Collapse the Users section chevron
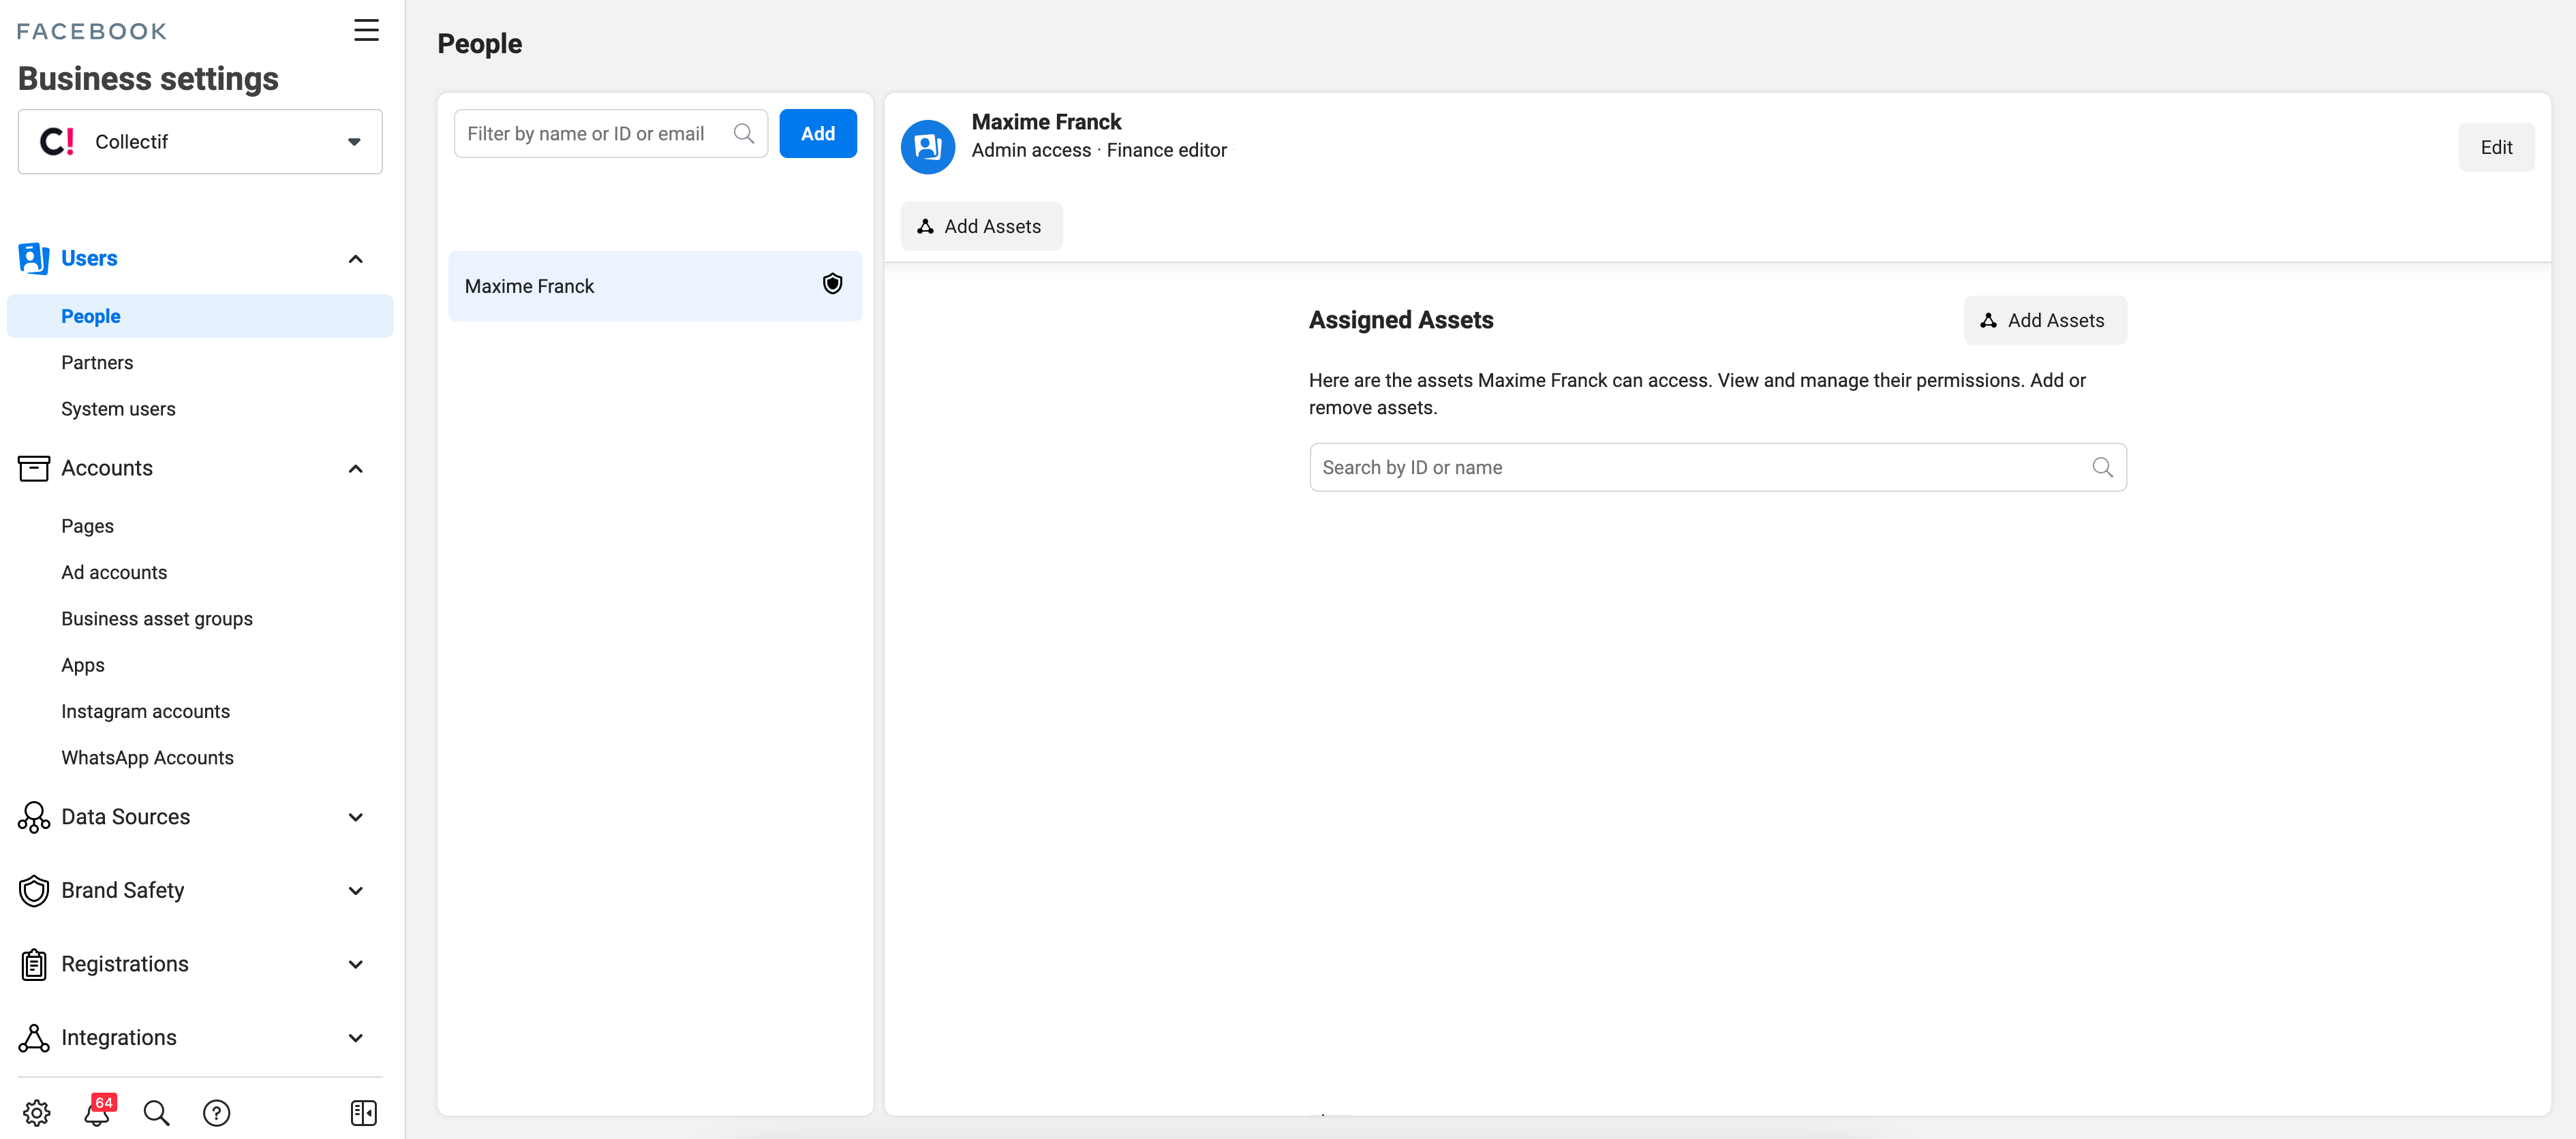The image size is (2576, 1139). pyautogui.click(x=355, y=259)
